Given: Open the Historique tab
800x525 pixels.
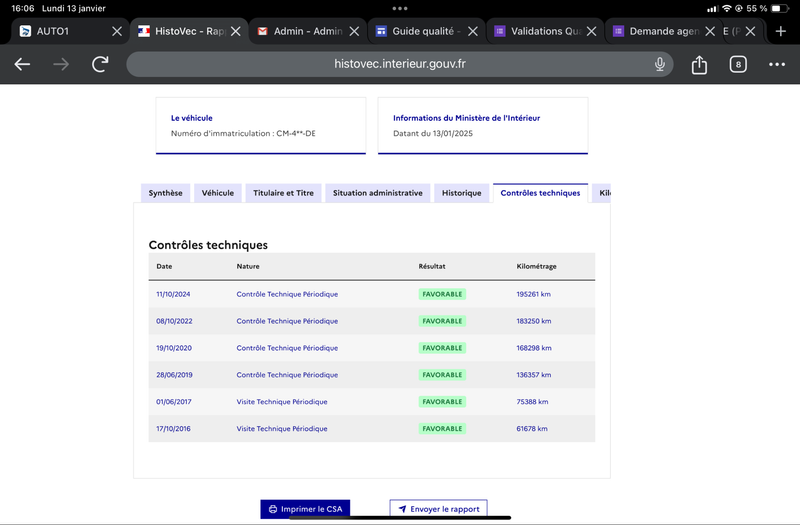Looking at the screenshot, I should [461, 193].
